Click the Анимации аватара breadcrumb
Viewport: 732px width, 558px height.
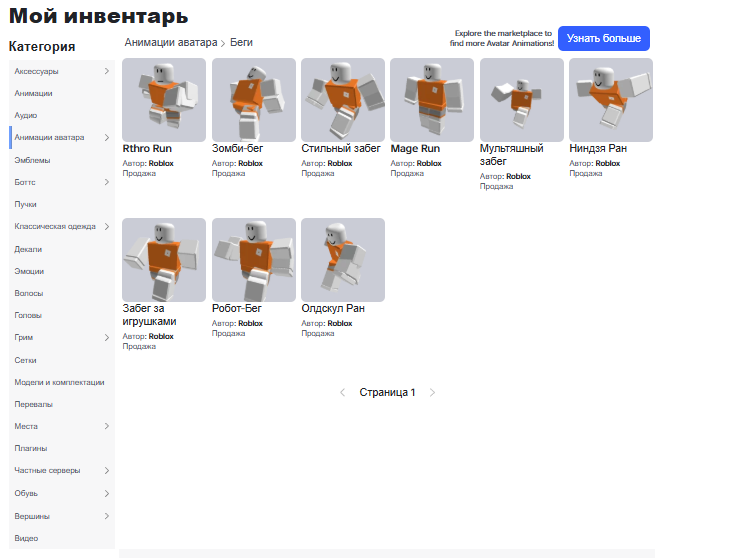click(x=171, y=42)
